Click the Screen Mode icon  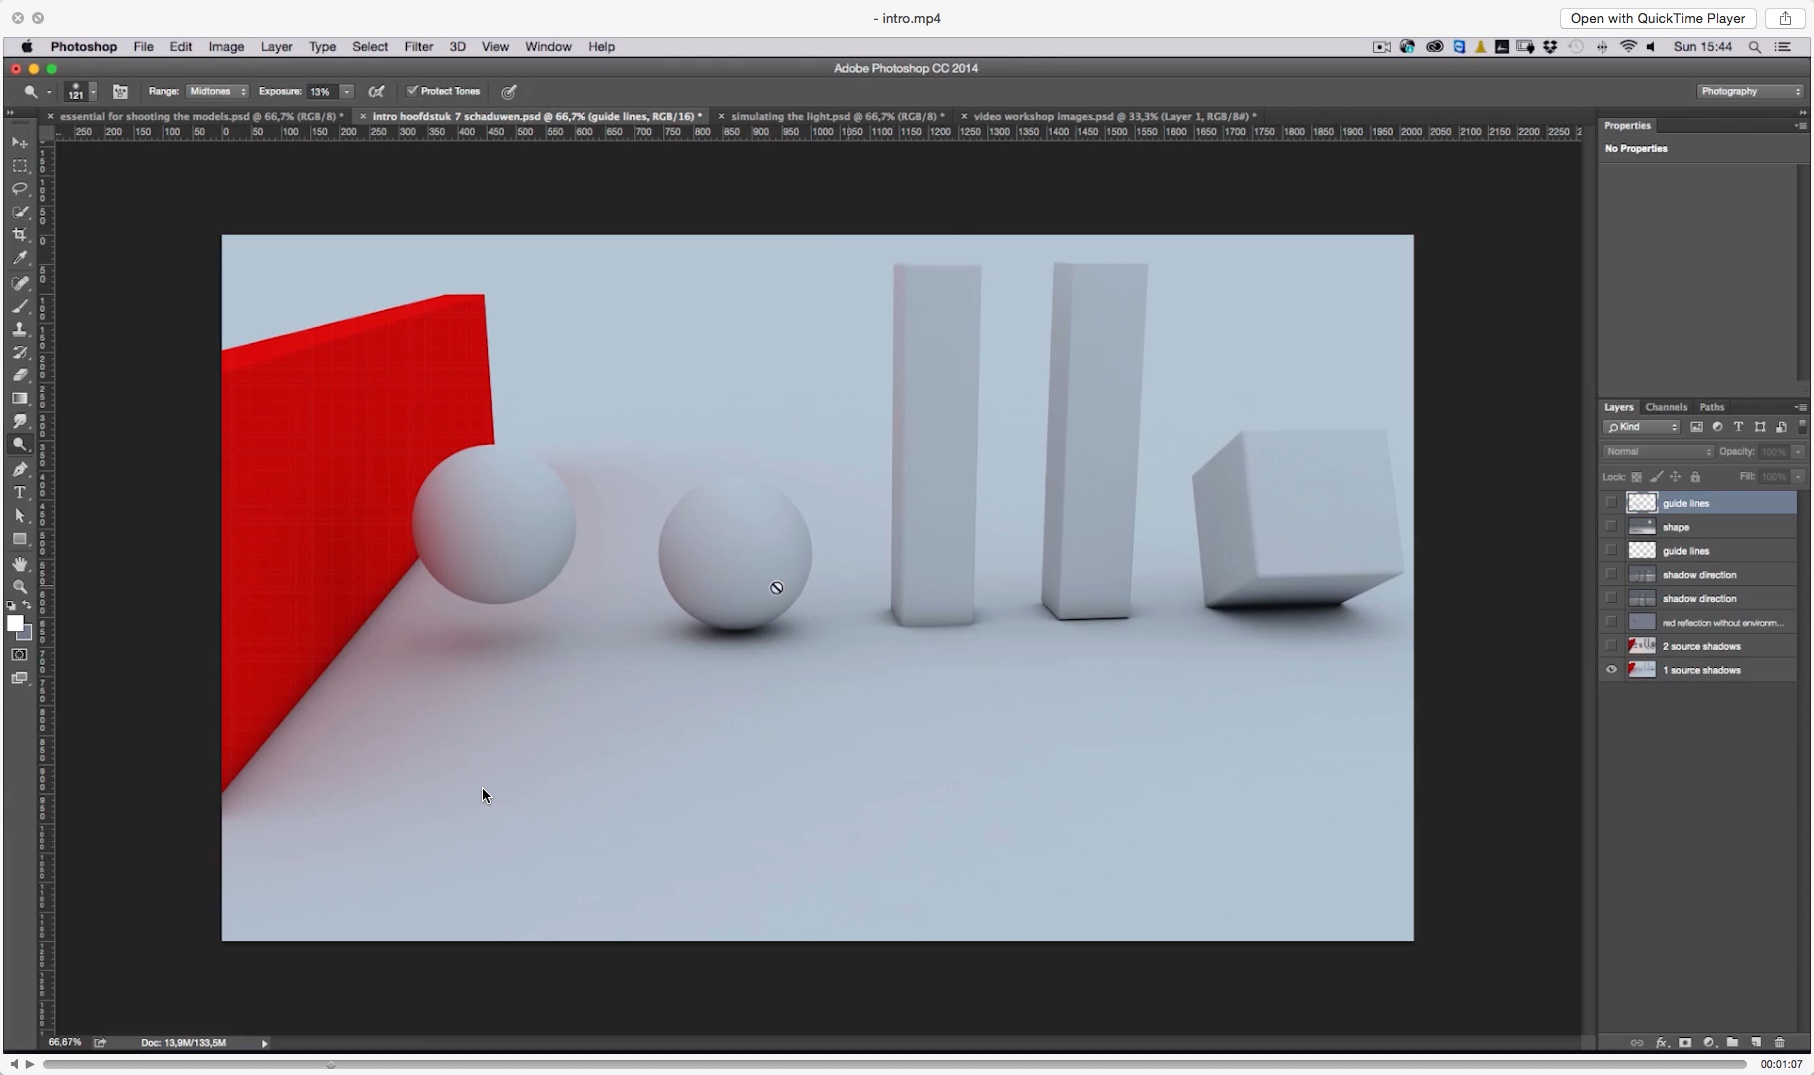pyautogui.click(x=20, y=679)
